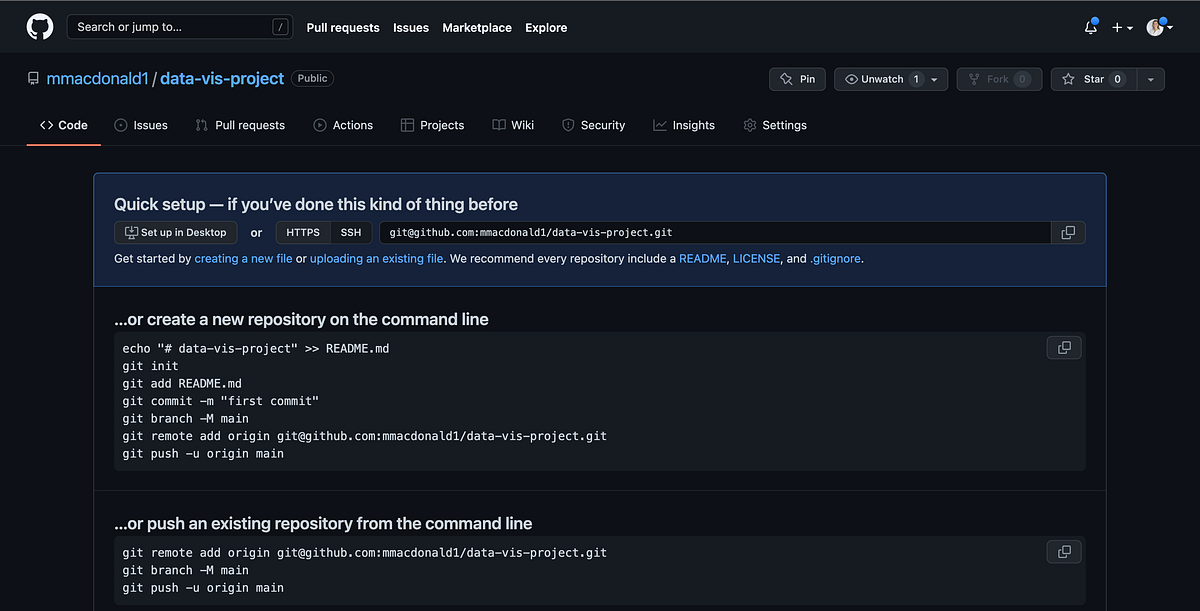Switch to the Actions tab
The width and height of the screenshot is (1200, 611).
pyautogui.click(x=343, y=125)
